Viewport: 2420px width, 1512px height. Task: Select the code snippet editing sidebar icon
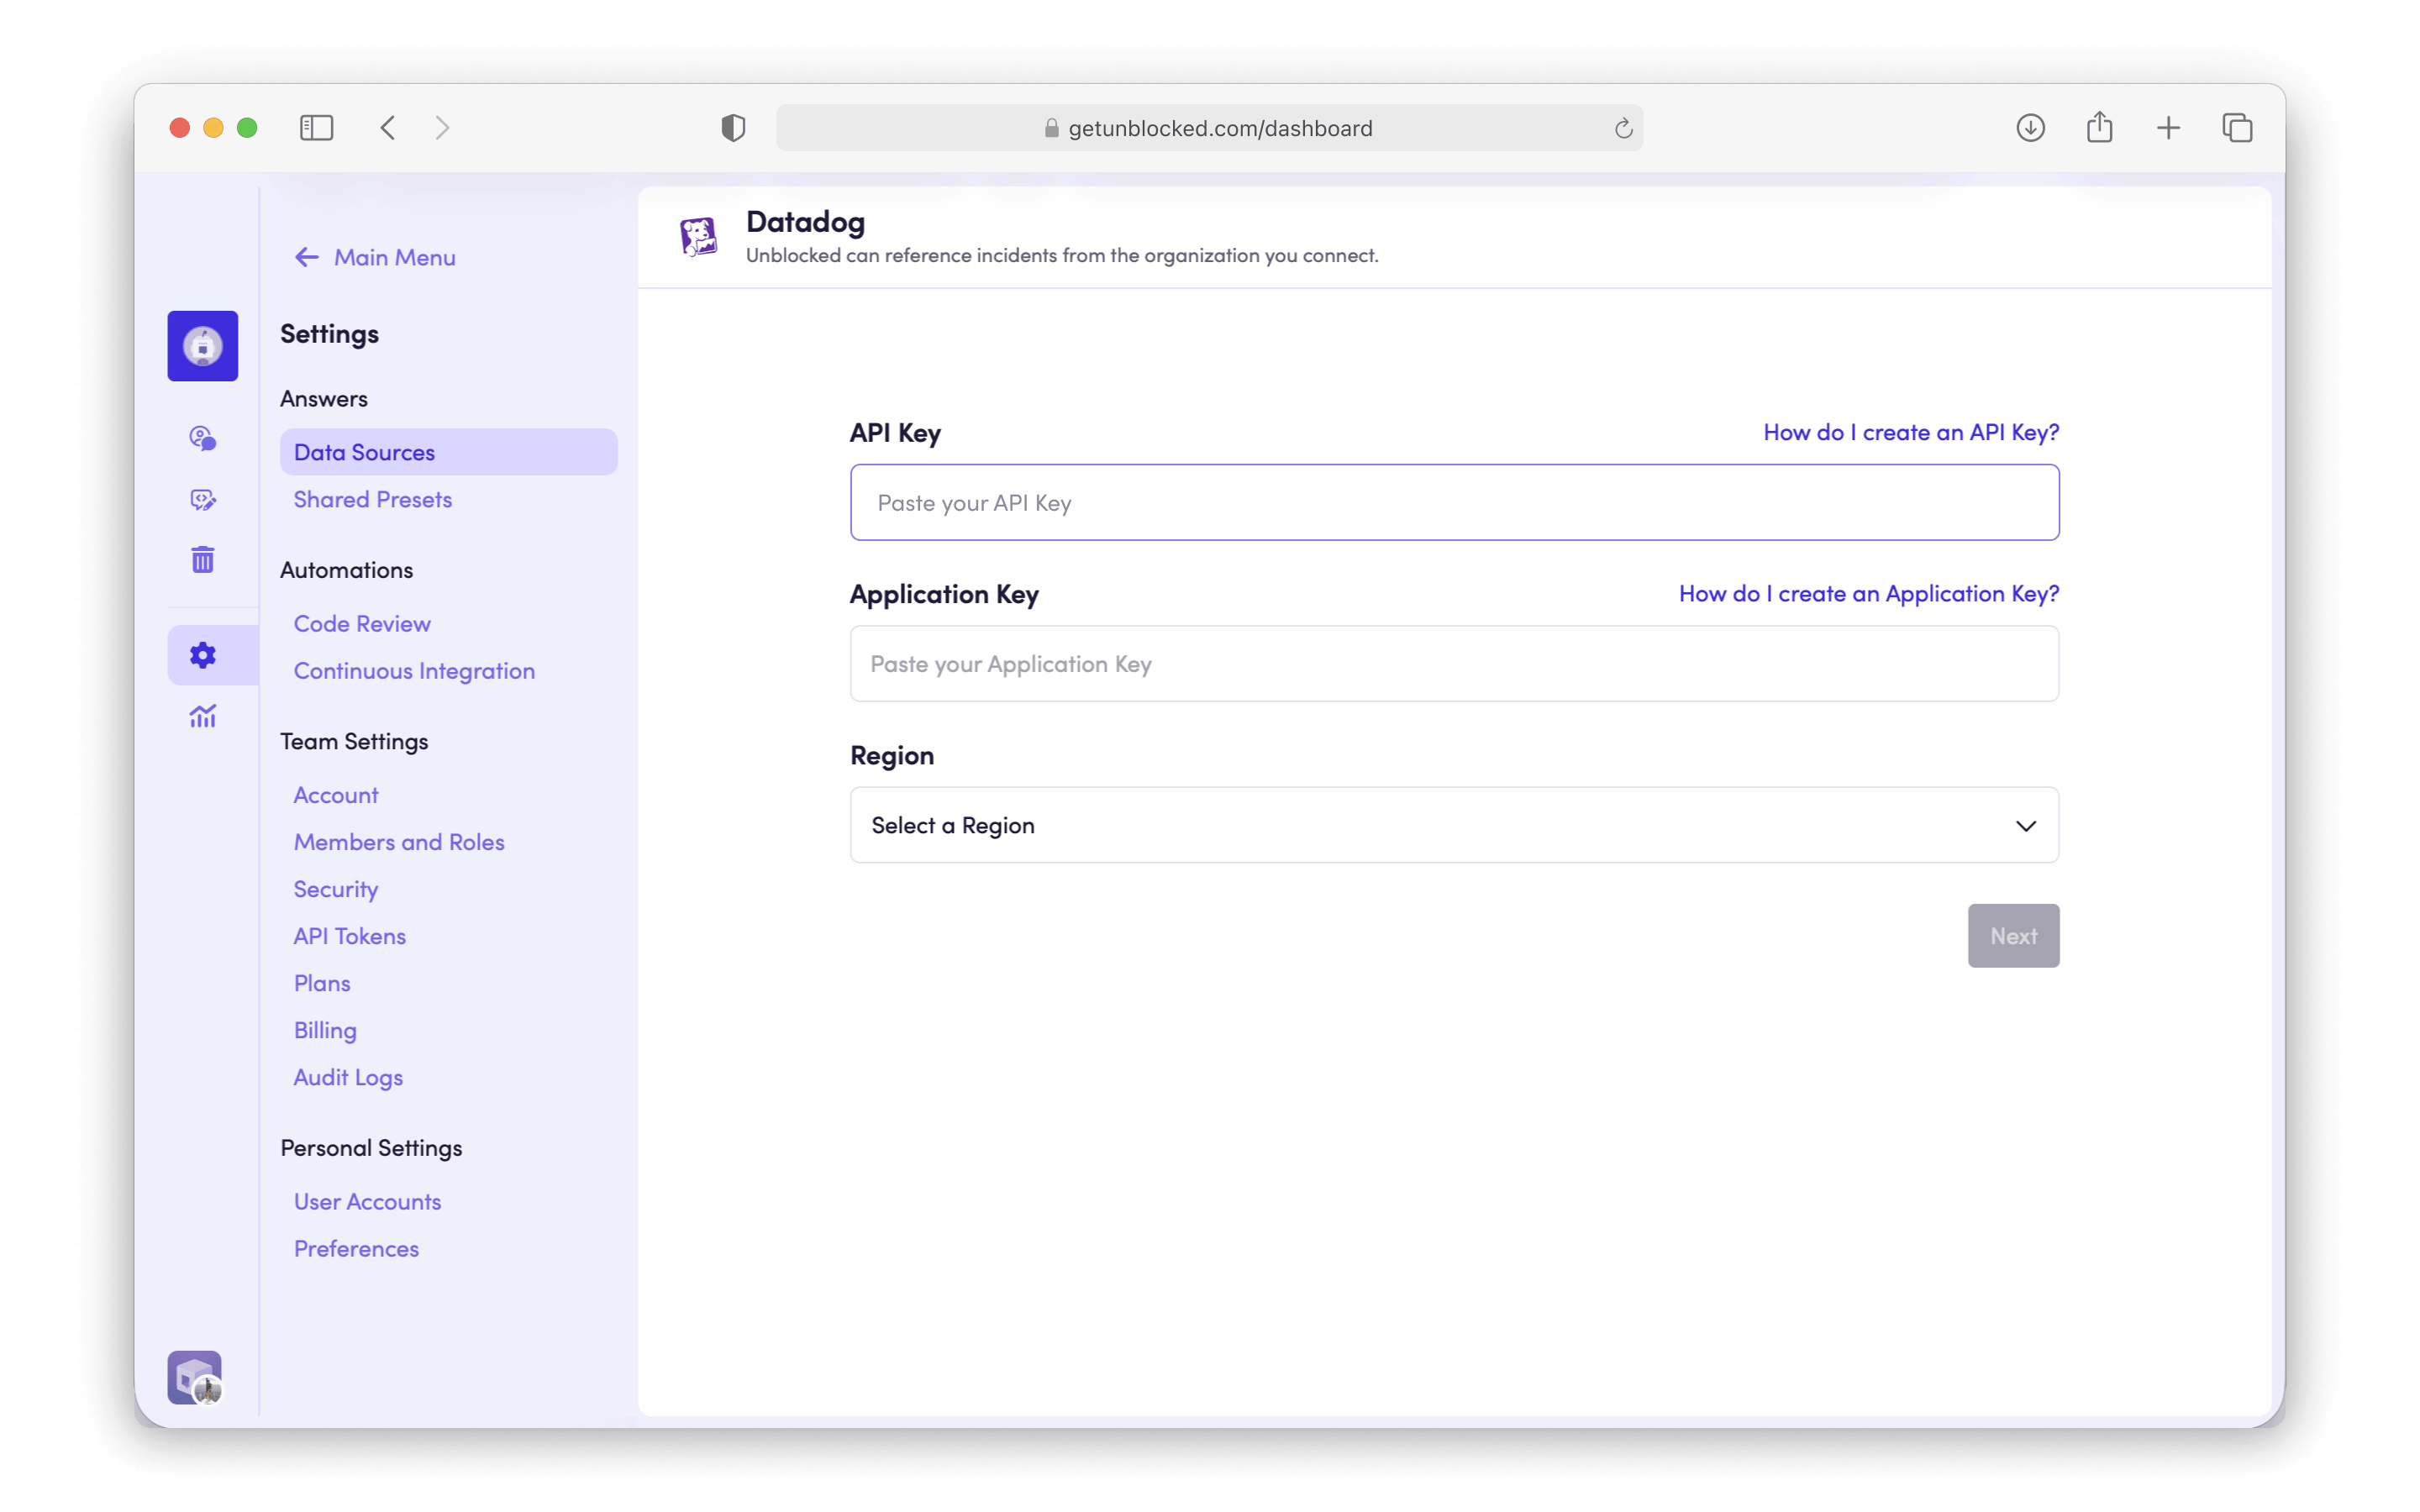click(x=202, y=499)
